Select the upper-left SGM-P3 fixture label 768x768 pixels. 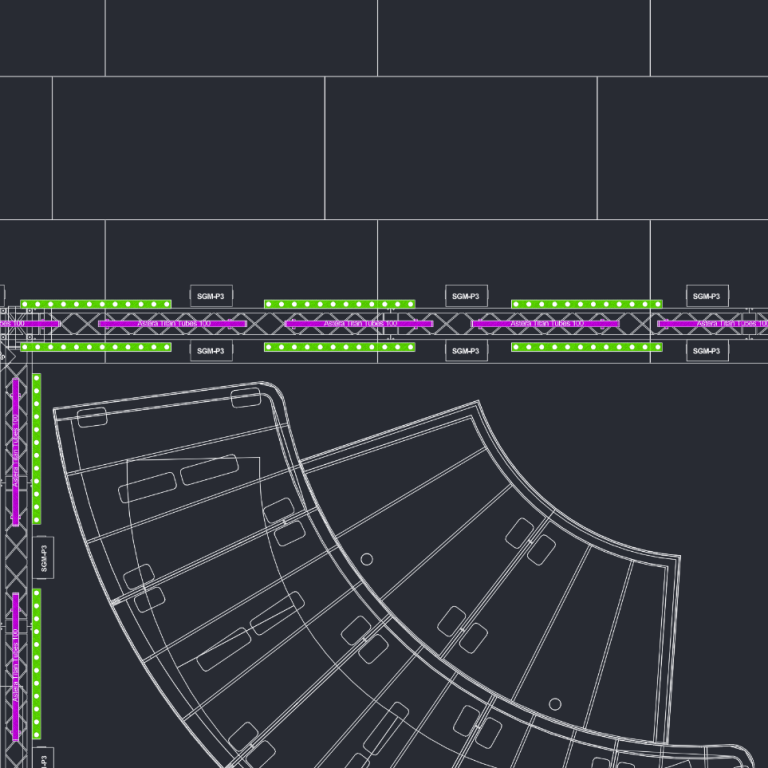pyautogui.click(x=211, y=296)
